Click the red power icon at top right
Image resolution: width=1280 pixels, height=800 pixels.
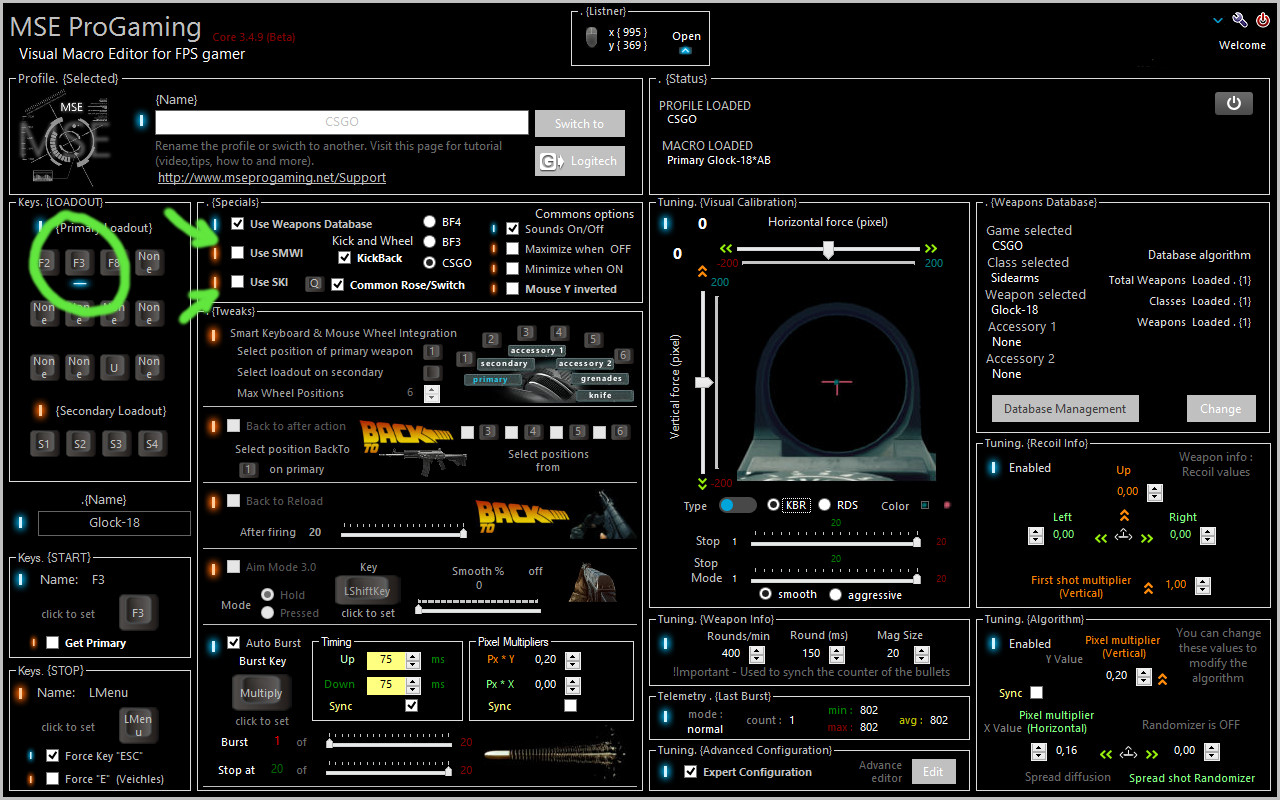coord(1262,20)
